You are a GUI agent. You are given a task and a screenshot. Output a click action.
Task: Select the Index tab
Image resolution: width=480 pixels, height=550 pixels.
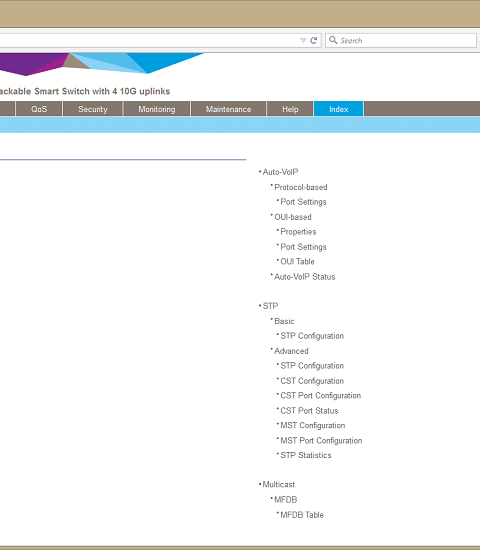tap(339, 109)
